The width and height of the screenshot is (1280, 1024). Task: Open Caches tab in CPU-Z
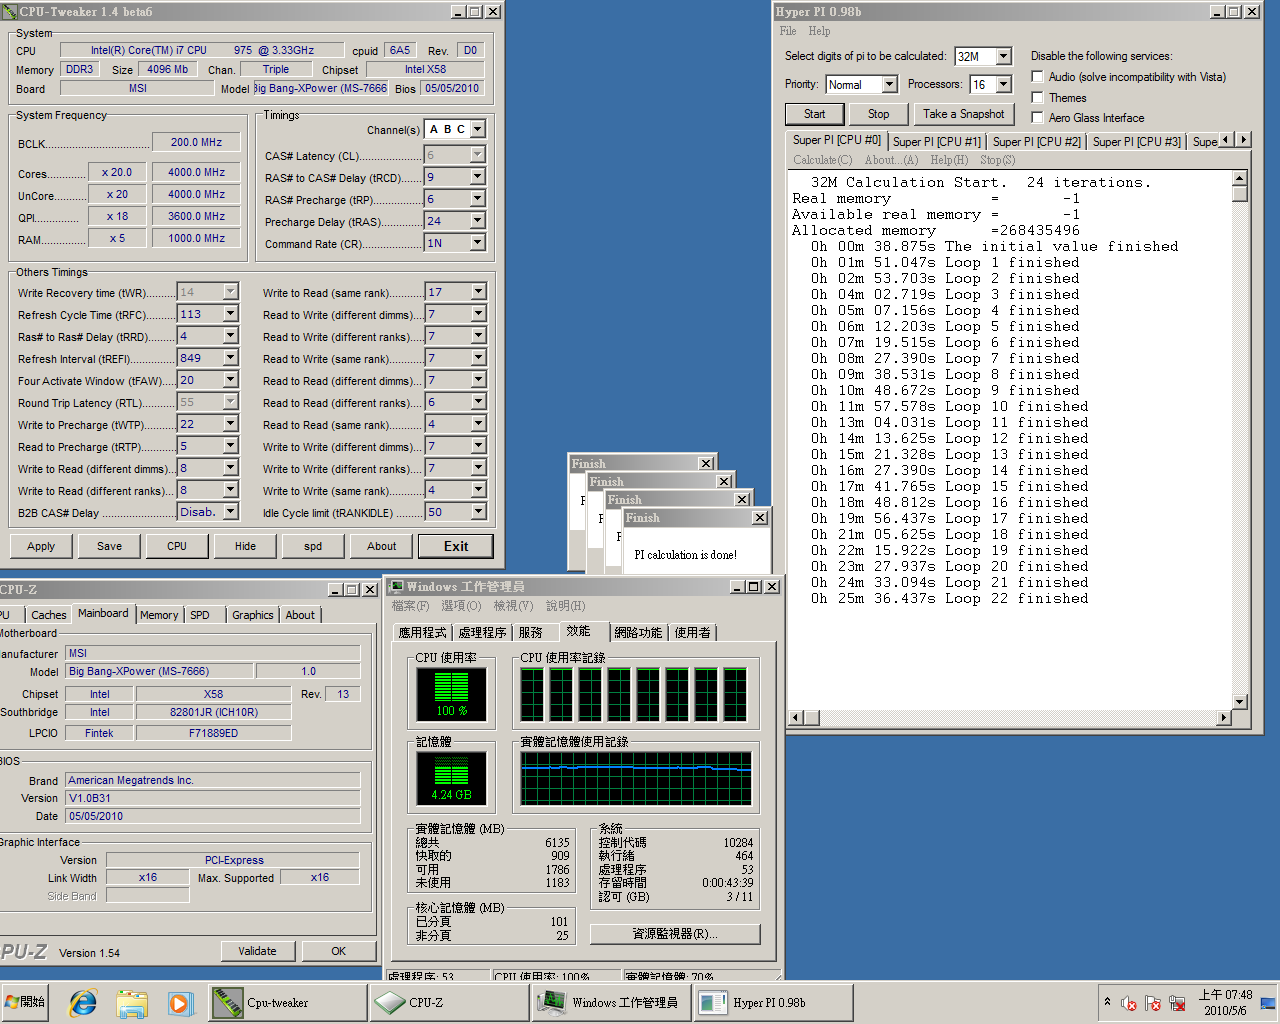pyautogui.click(x=48, y=615)
